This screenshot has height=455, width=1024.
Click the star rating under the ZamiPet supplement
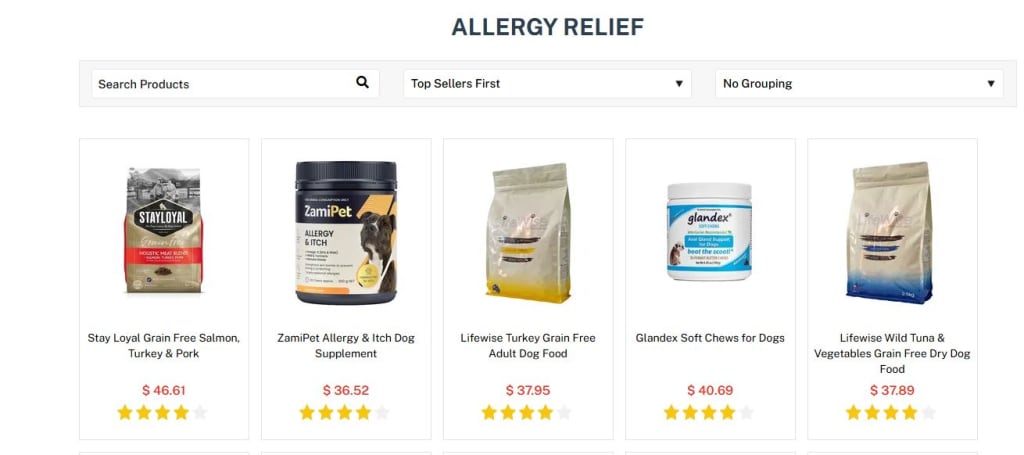click(x=345, y=413)
